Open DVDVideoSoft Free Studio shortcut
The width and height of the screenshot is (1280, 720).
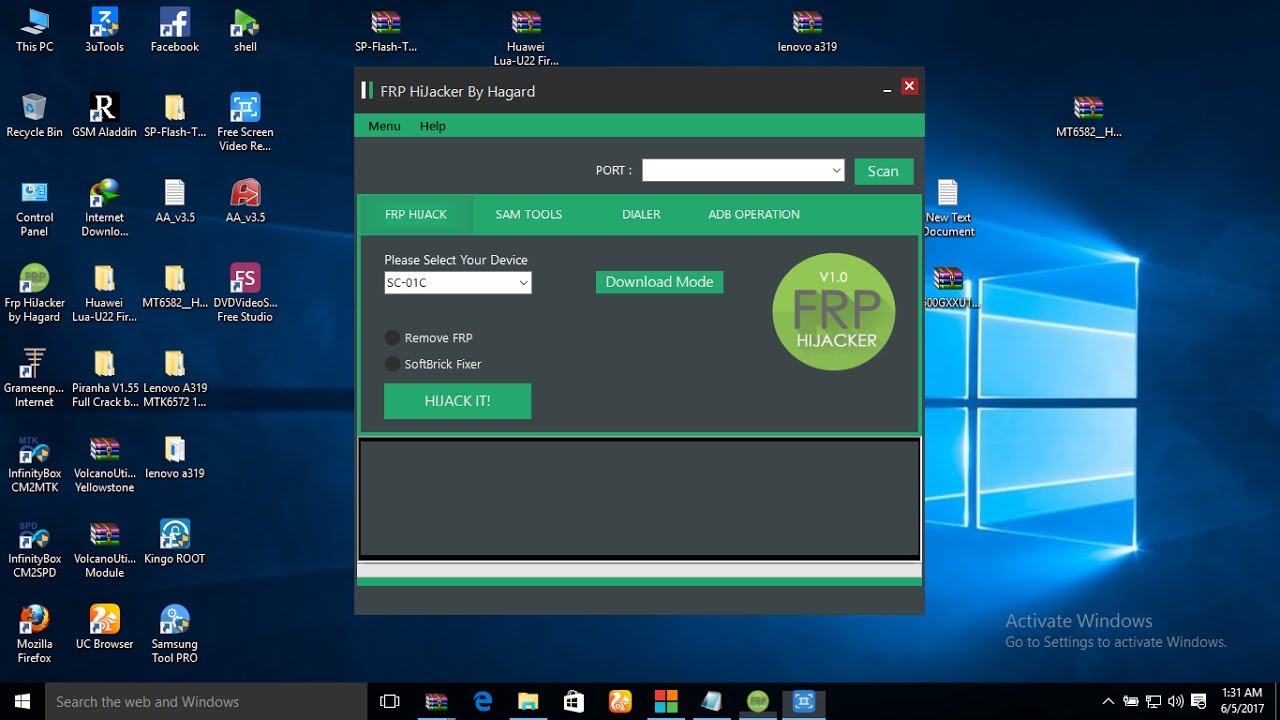[x=245, y=293]
